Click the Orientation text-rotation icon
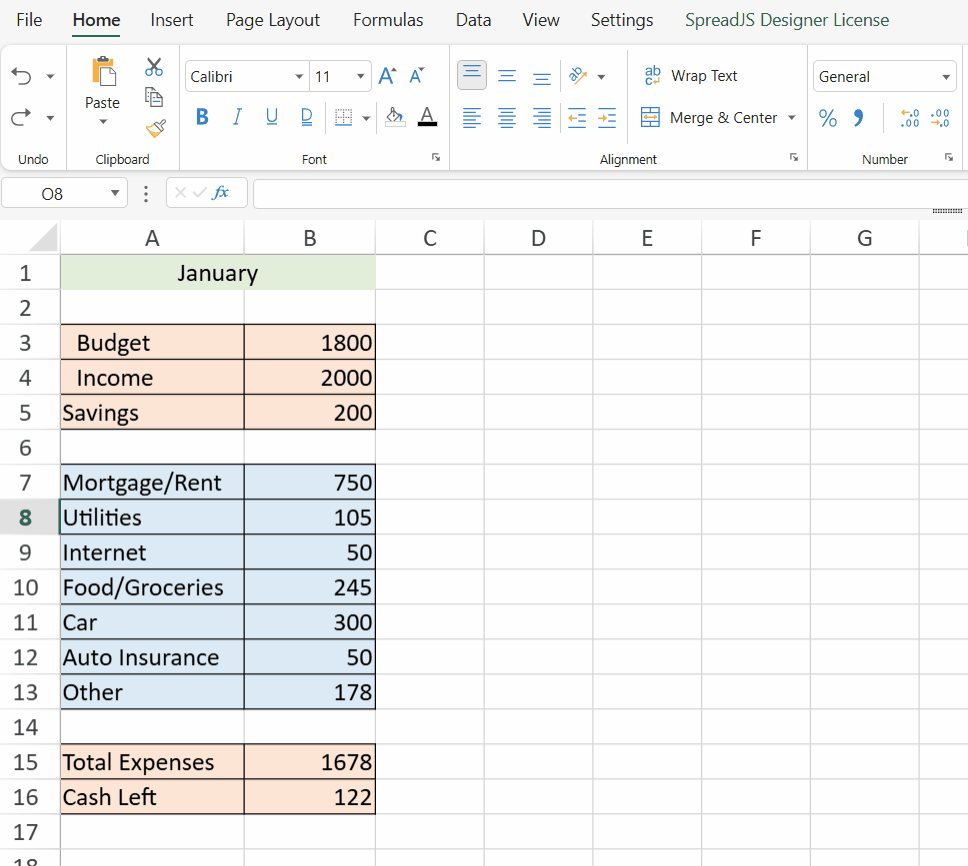Screen dimensions: 968x866 [578, 76]
